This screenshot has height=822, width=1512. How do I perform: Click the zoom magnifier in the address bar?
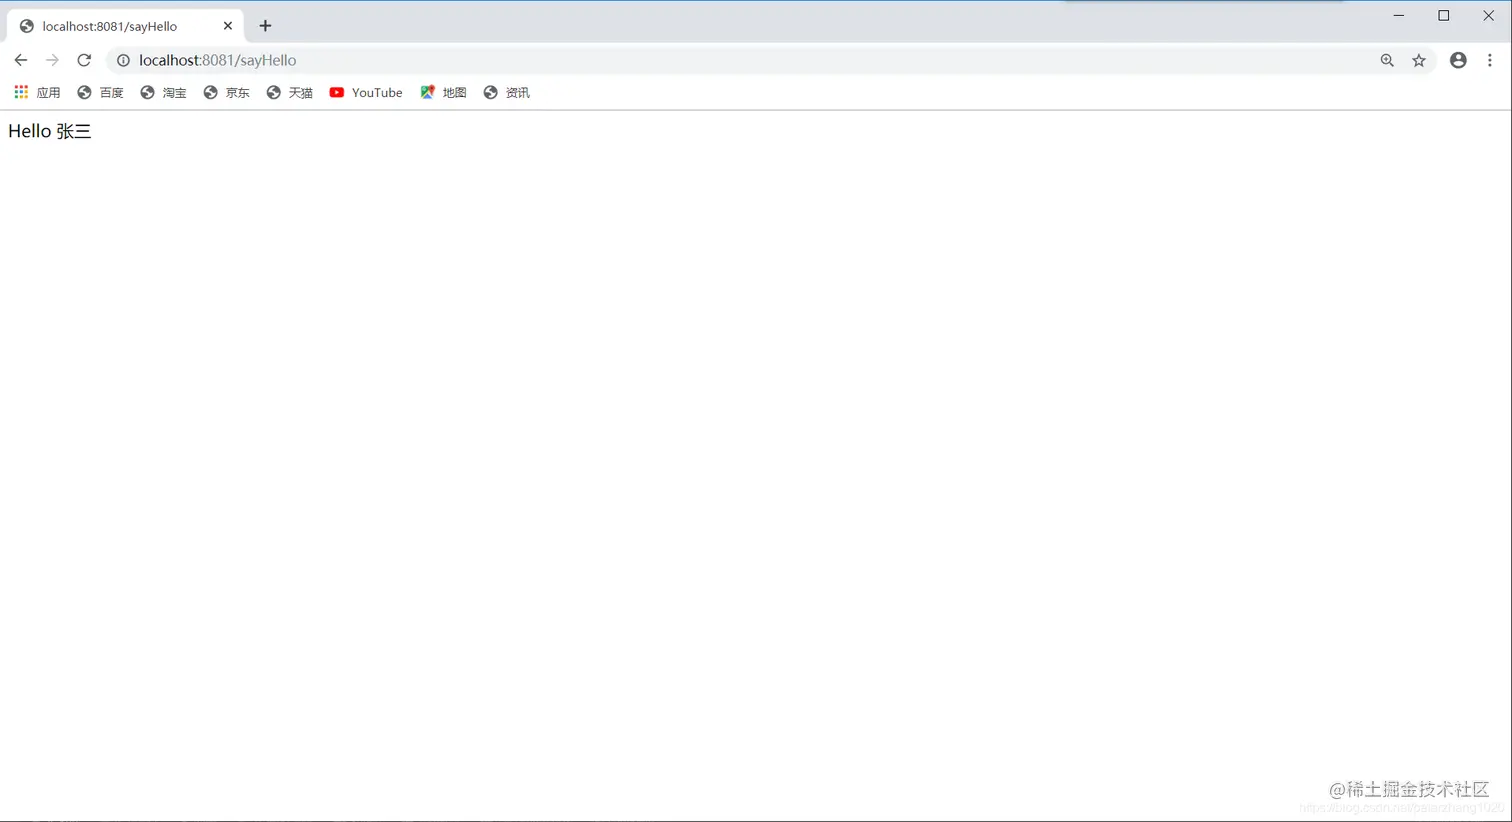(1386, 60)
